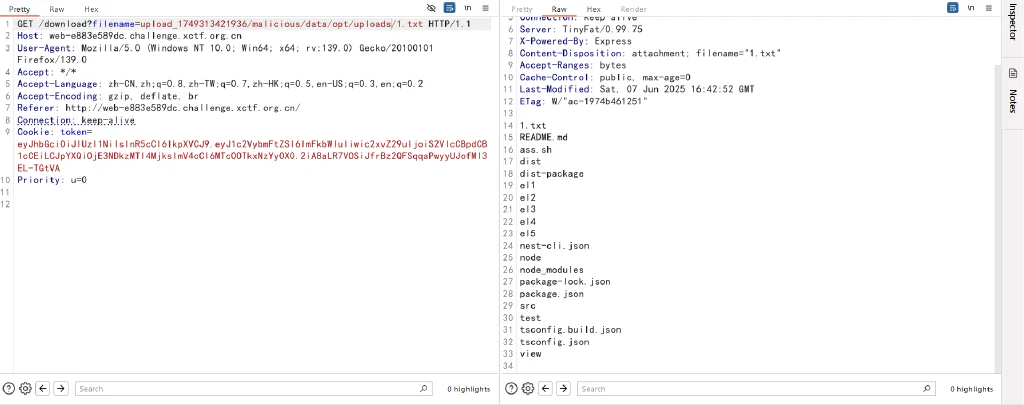Viewport: 1024px width, 405px height.
Task: Click the Server: TinyFat/0.99.75 response header
Action: click(x=581, y=29)
